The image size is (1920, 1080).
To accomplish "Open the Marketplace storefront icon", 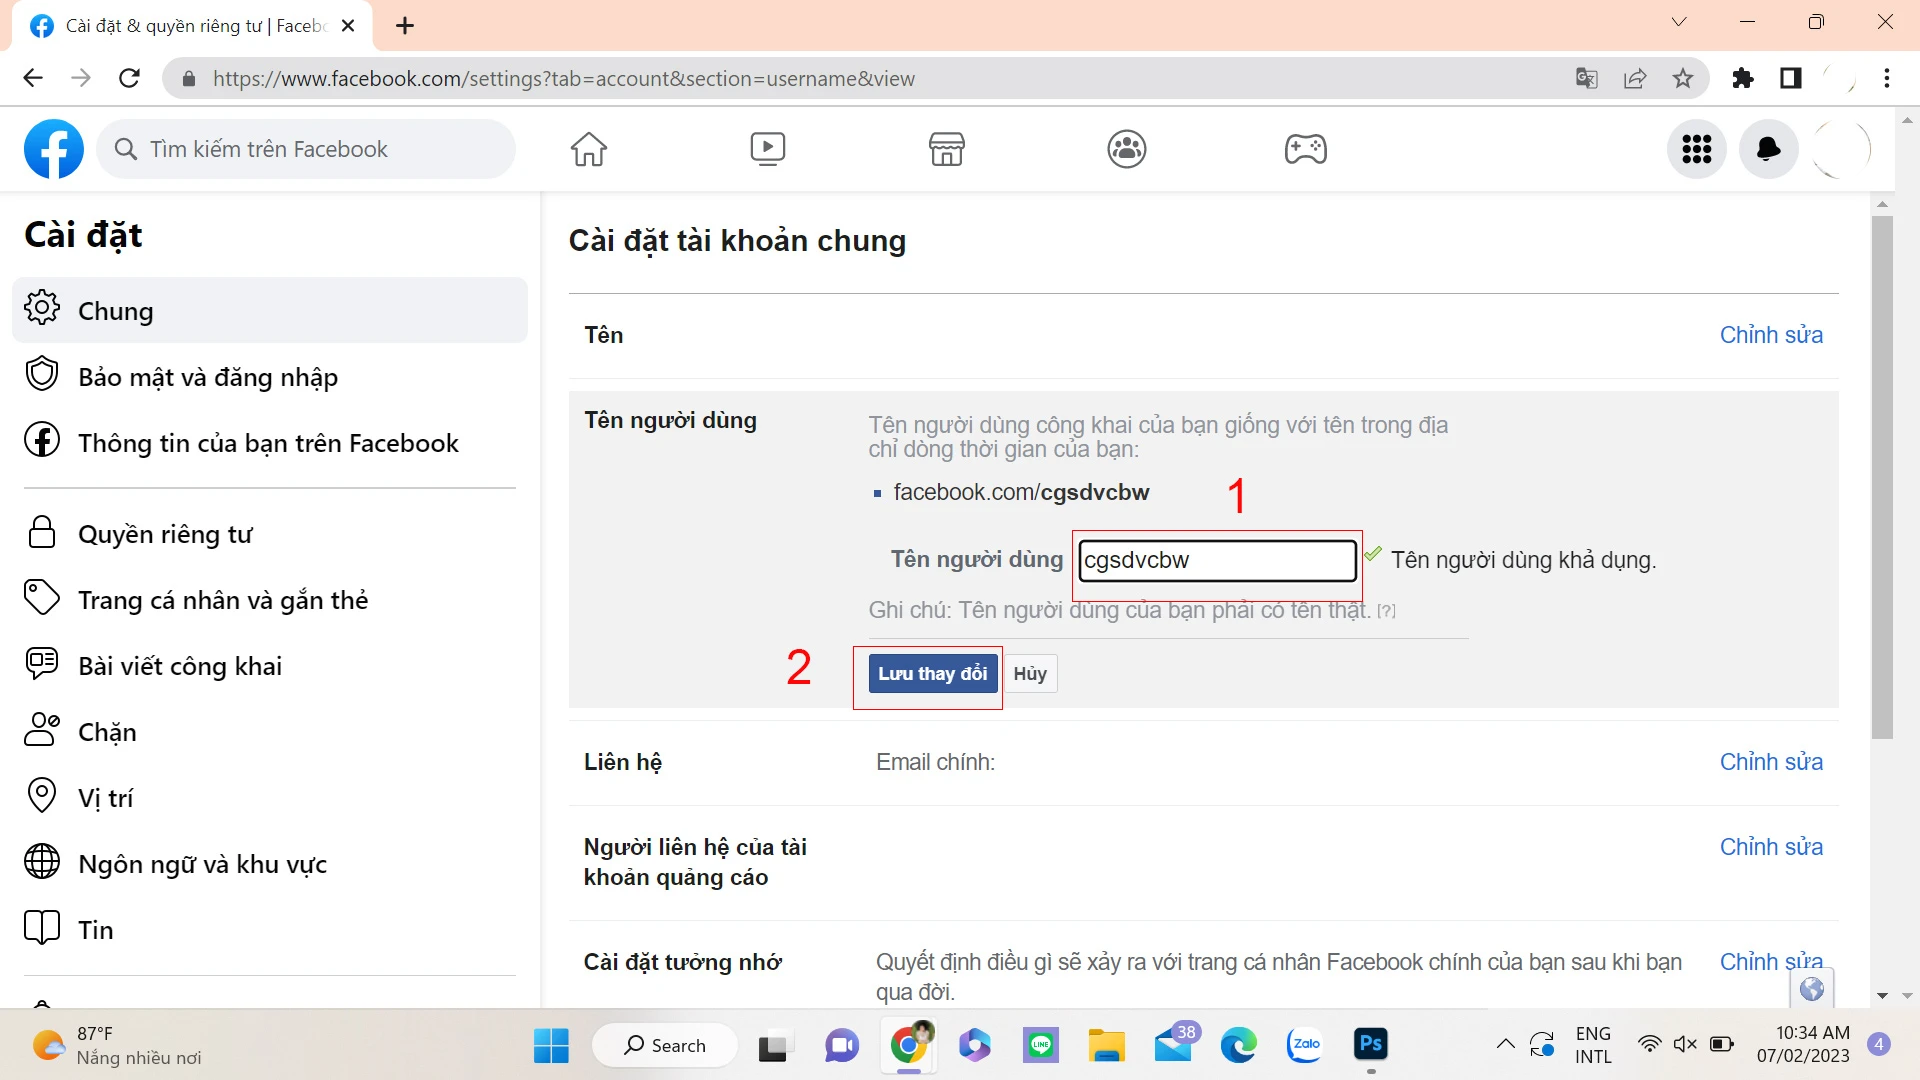I will point(946,149).
